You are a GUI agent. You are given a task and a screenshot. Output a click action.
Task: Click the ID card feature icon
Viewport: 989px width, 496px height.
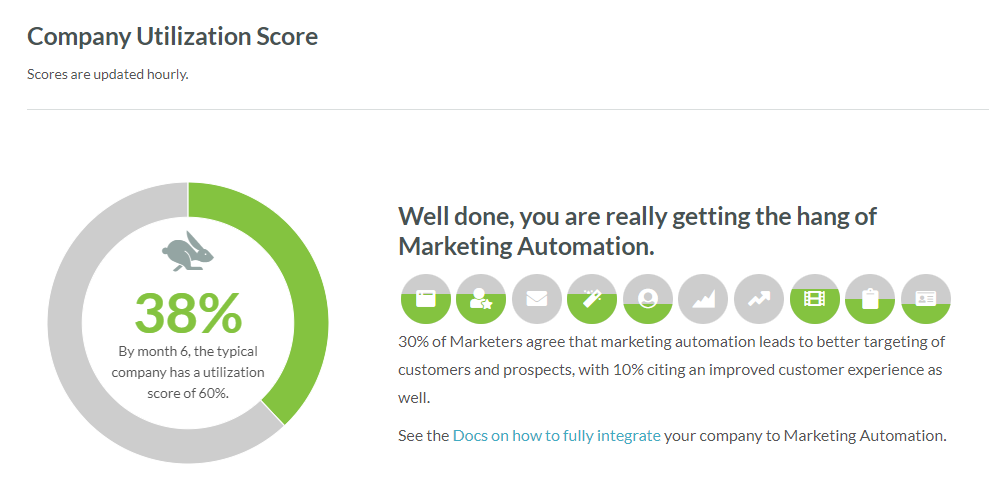coord(925,299)
